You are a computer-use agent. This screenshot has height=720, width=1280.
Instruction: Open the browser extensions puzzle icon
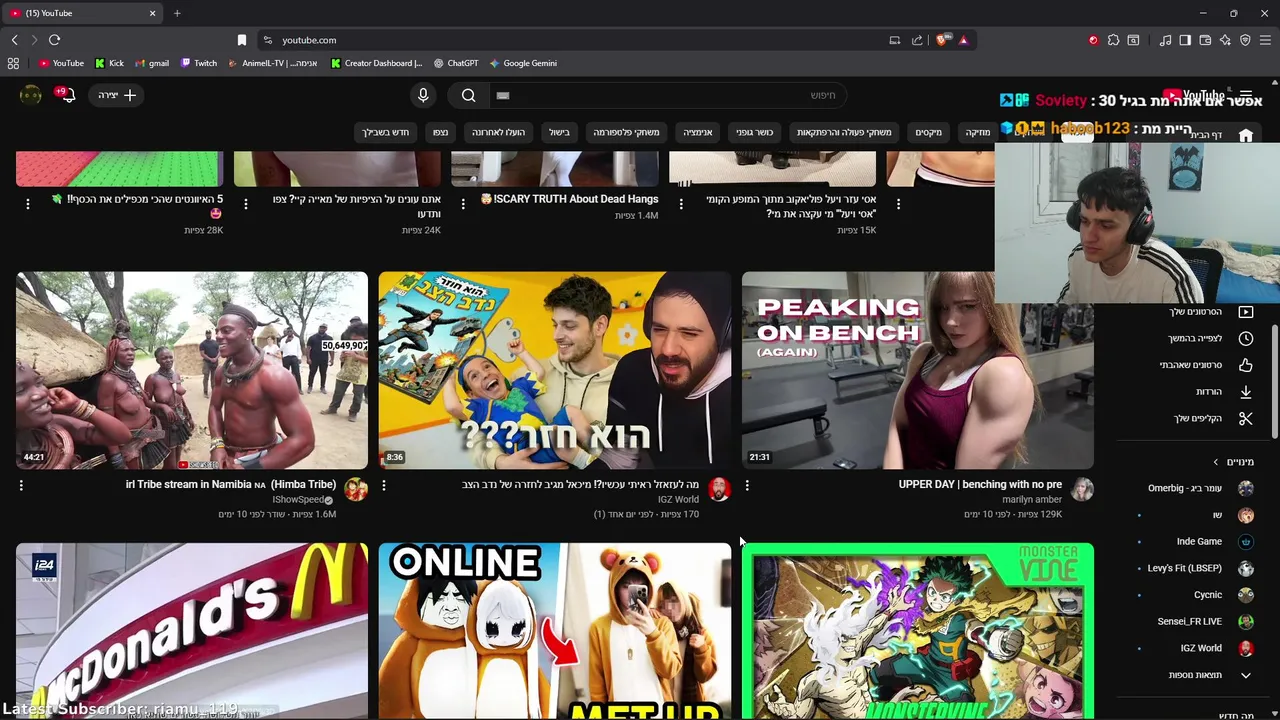click(x=1113, y=40)
